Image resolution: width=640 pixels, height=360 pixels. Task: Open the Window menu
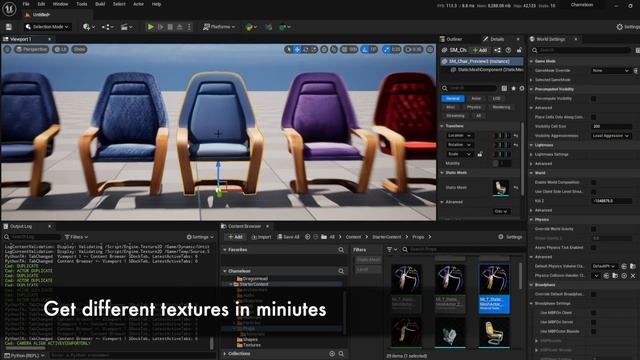(x=60, y=4)
